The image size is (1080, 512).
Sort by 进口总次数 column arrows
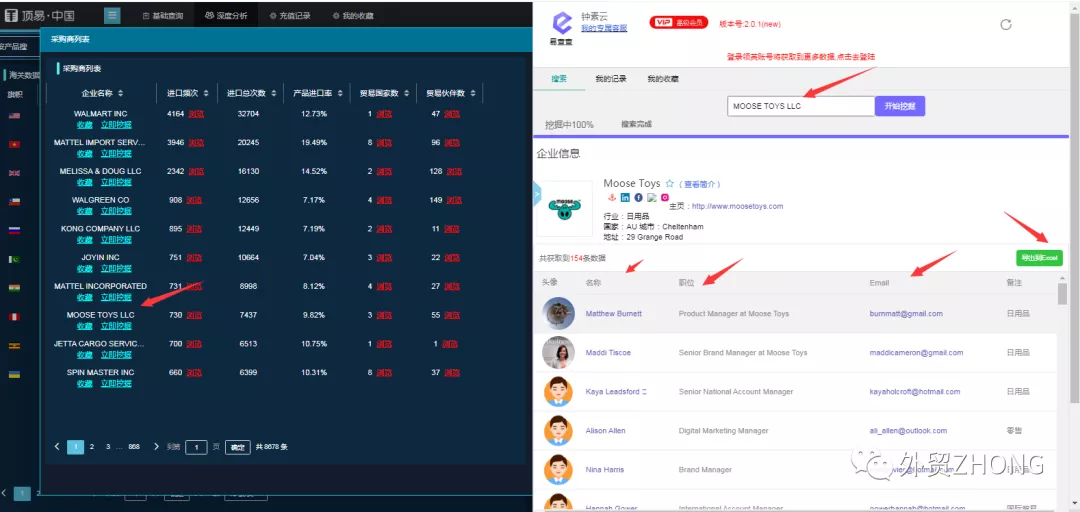point(274,93)
